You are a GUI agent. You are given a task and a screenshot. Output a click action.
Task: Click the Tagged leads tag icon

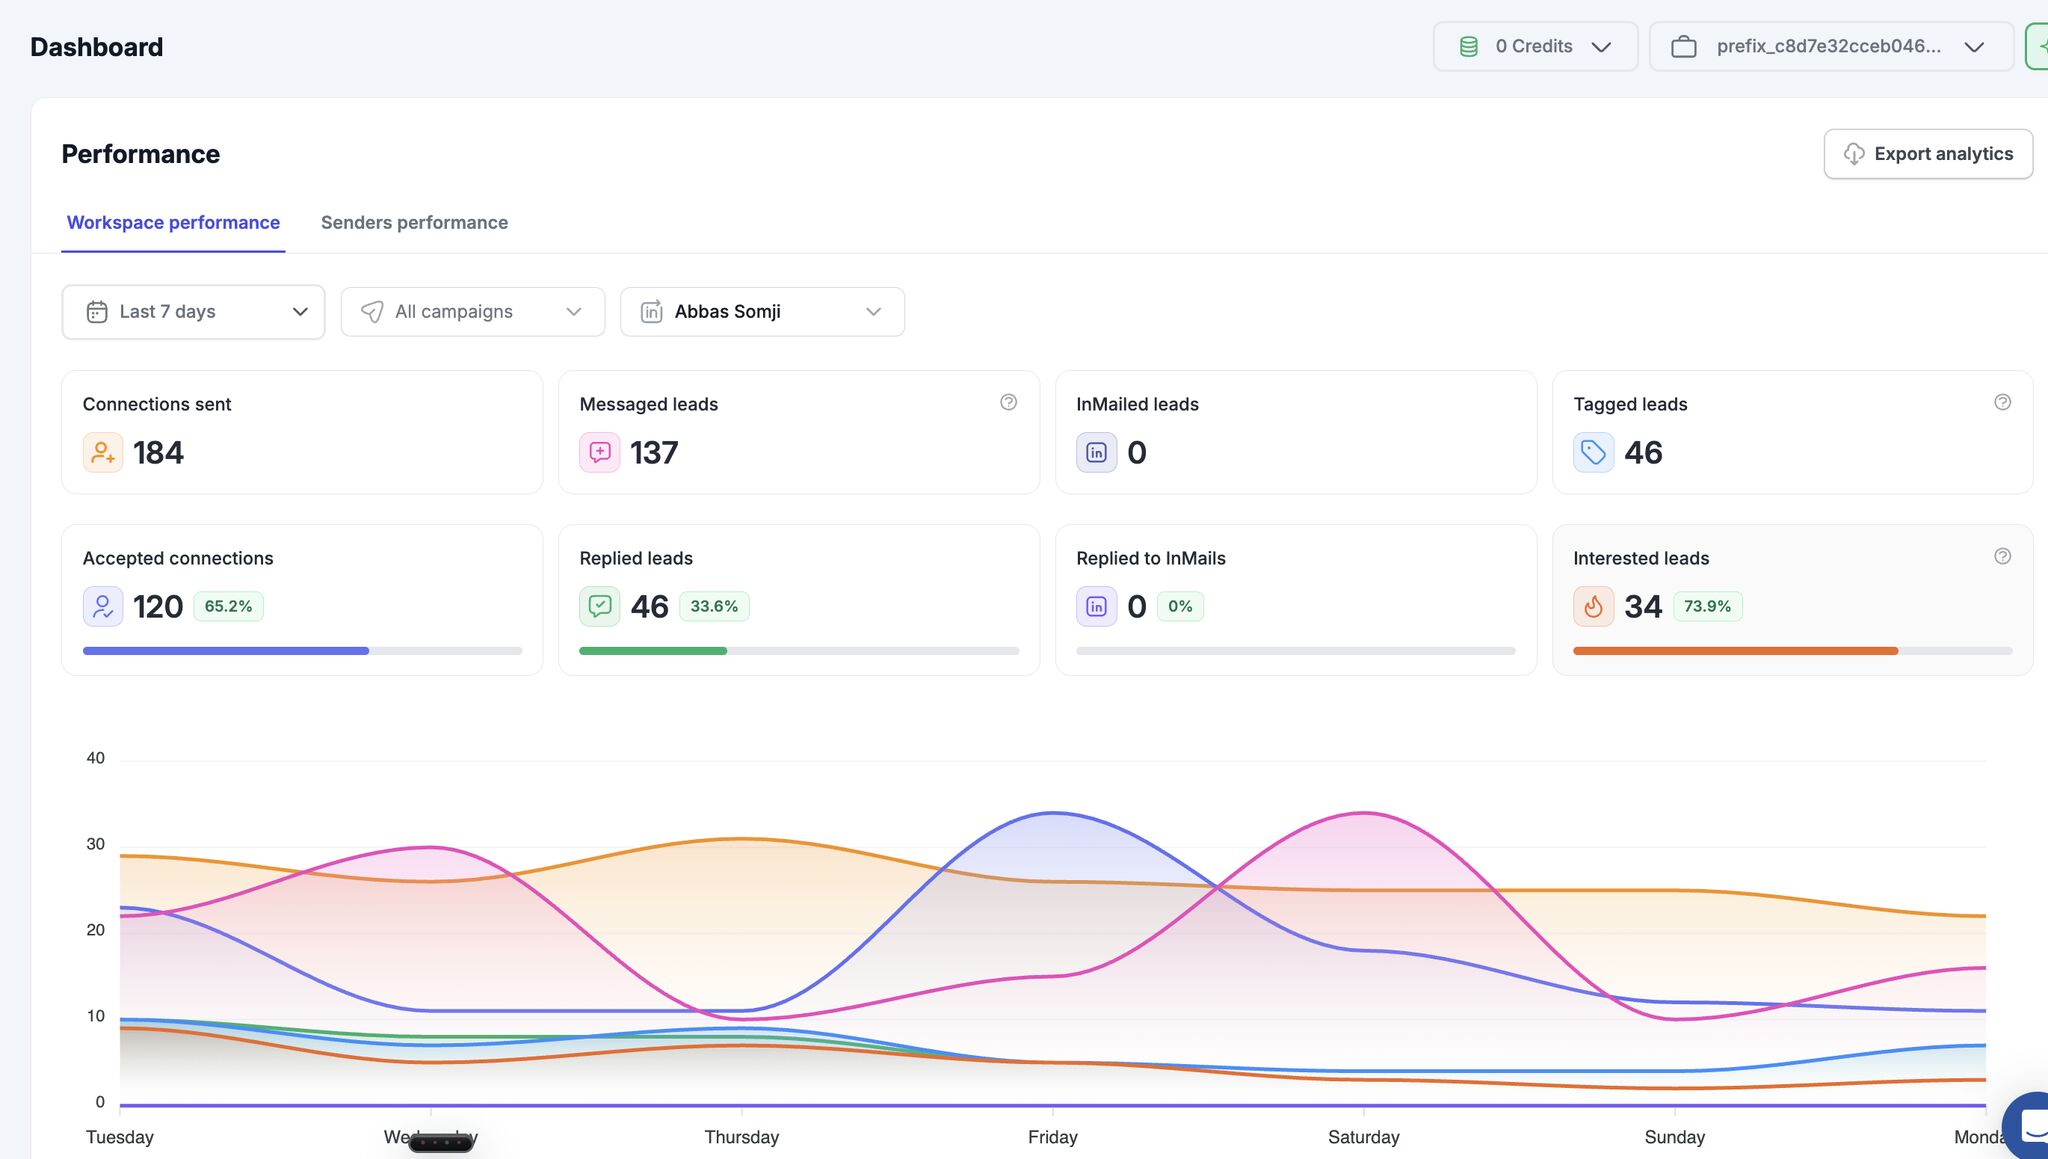pos(1594,452)
